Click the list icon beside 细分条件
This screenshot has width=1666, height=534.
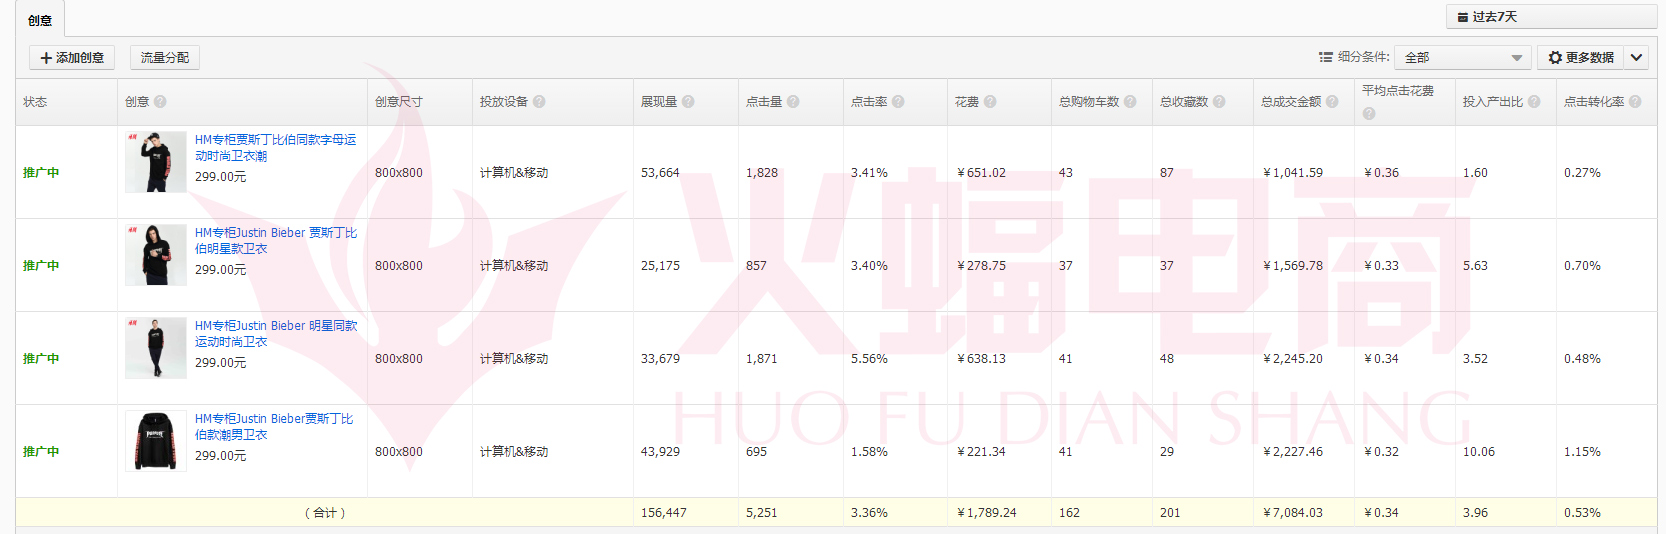click(x=1325, y=58)
